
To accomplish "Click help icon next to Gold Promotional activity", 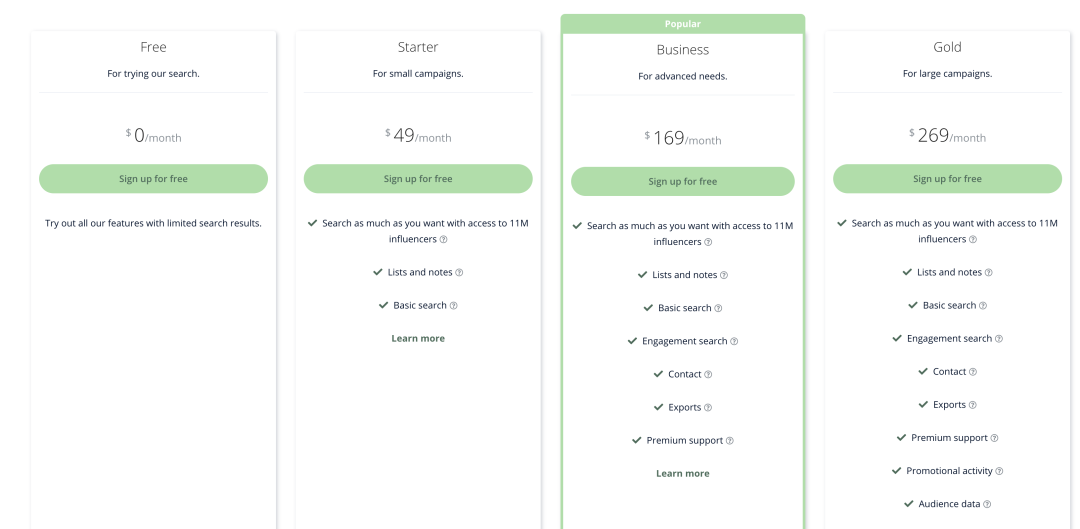I will coord(999,471).
